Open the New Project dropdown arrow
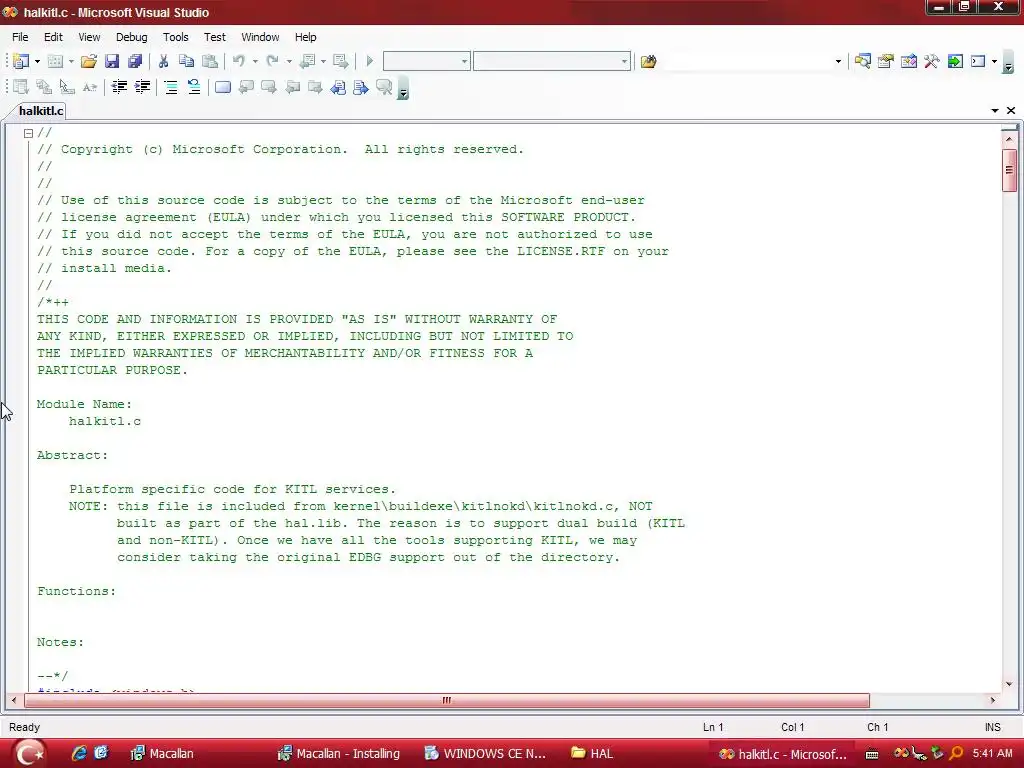The width and height of the screenshot is (1024, 768). (x=37, y=61)
